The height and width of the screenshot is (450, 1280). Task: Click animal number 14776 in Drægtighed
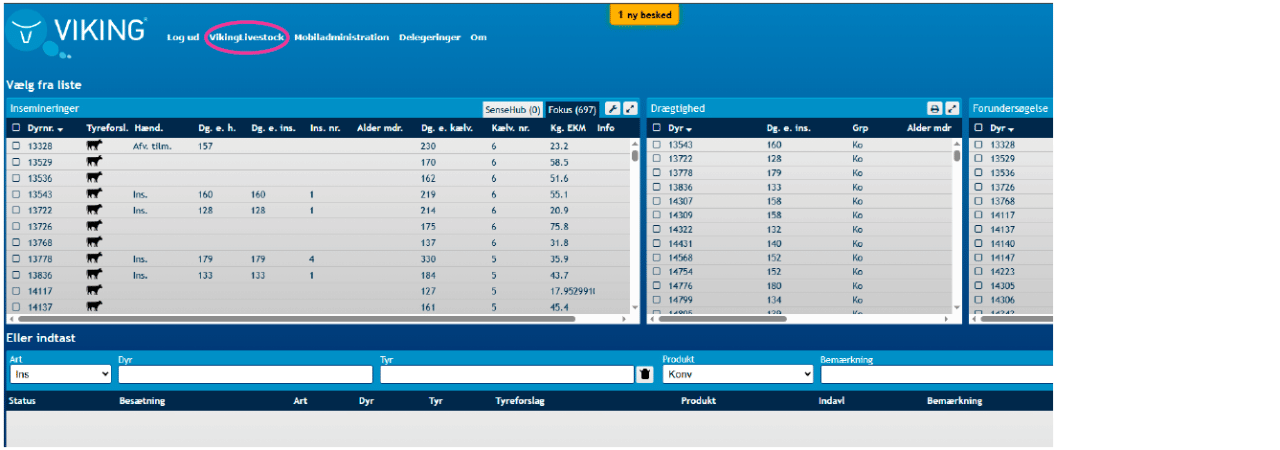[x=680, y=285]
